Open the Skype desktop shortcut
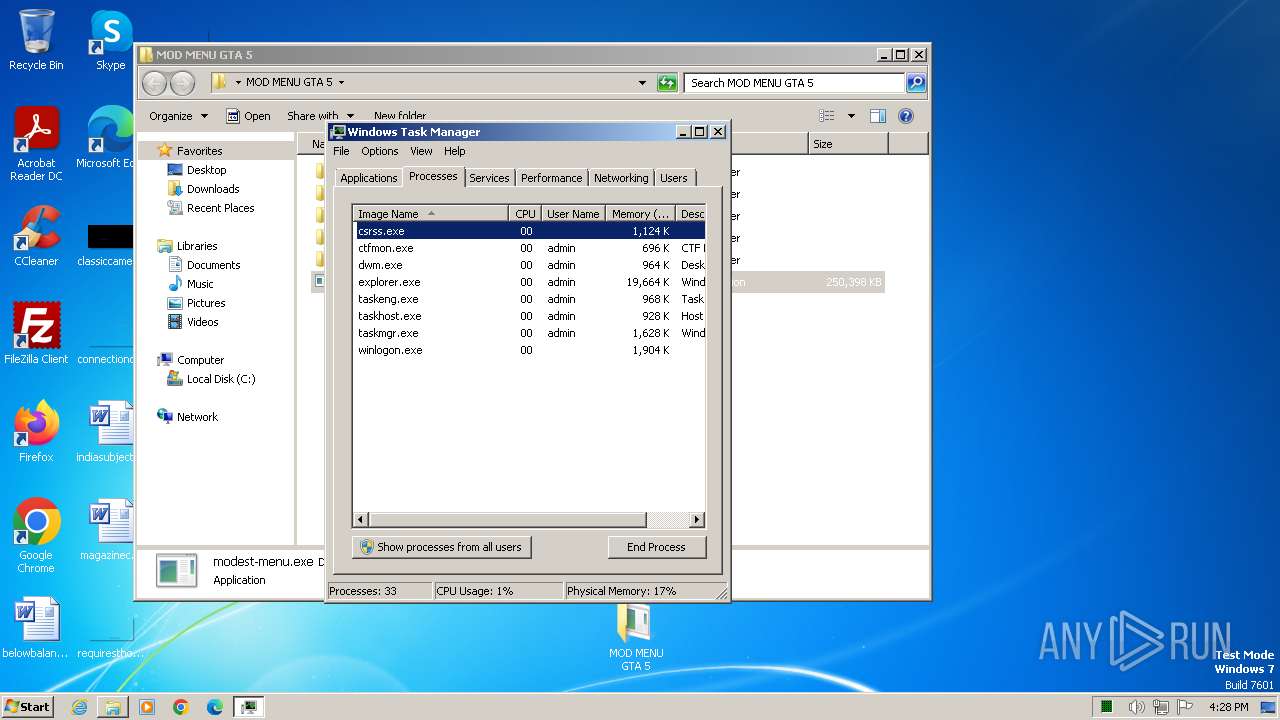This screenshot has height=720, width=1280. [110, 40]
